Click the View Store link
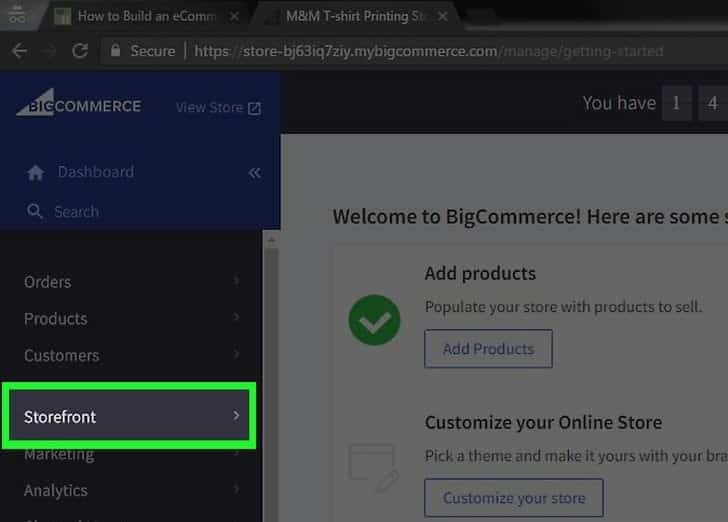 coord(209,108)
